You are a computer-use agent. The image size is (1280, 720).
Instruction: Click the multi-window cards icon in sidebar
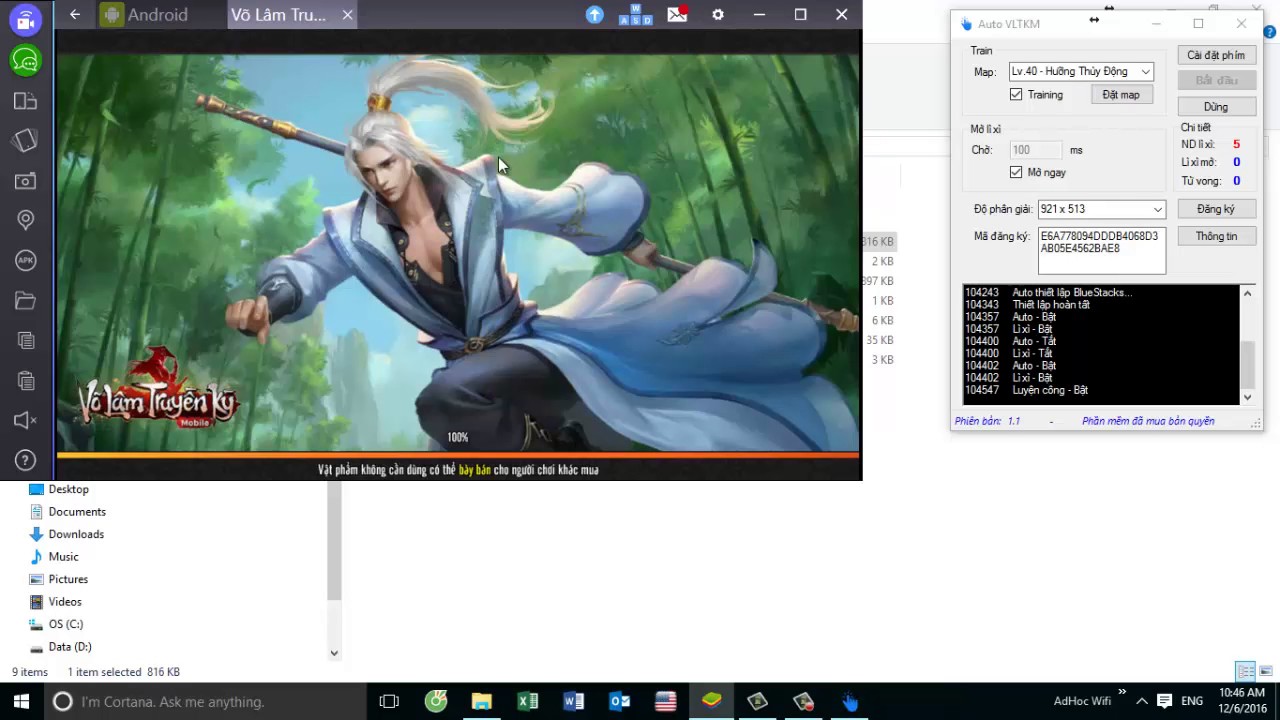(25, 101)
